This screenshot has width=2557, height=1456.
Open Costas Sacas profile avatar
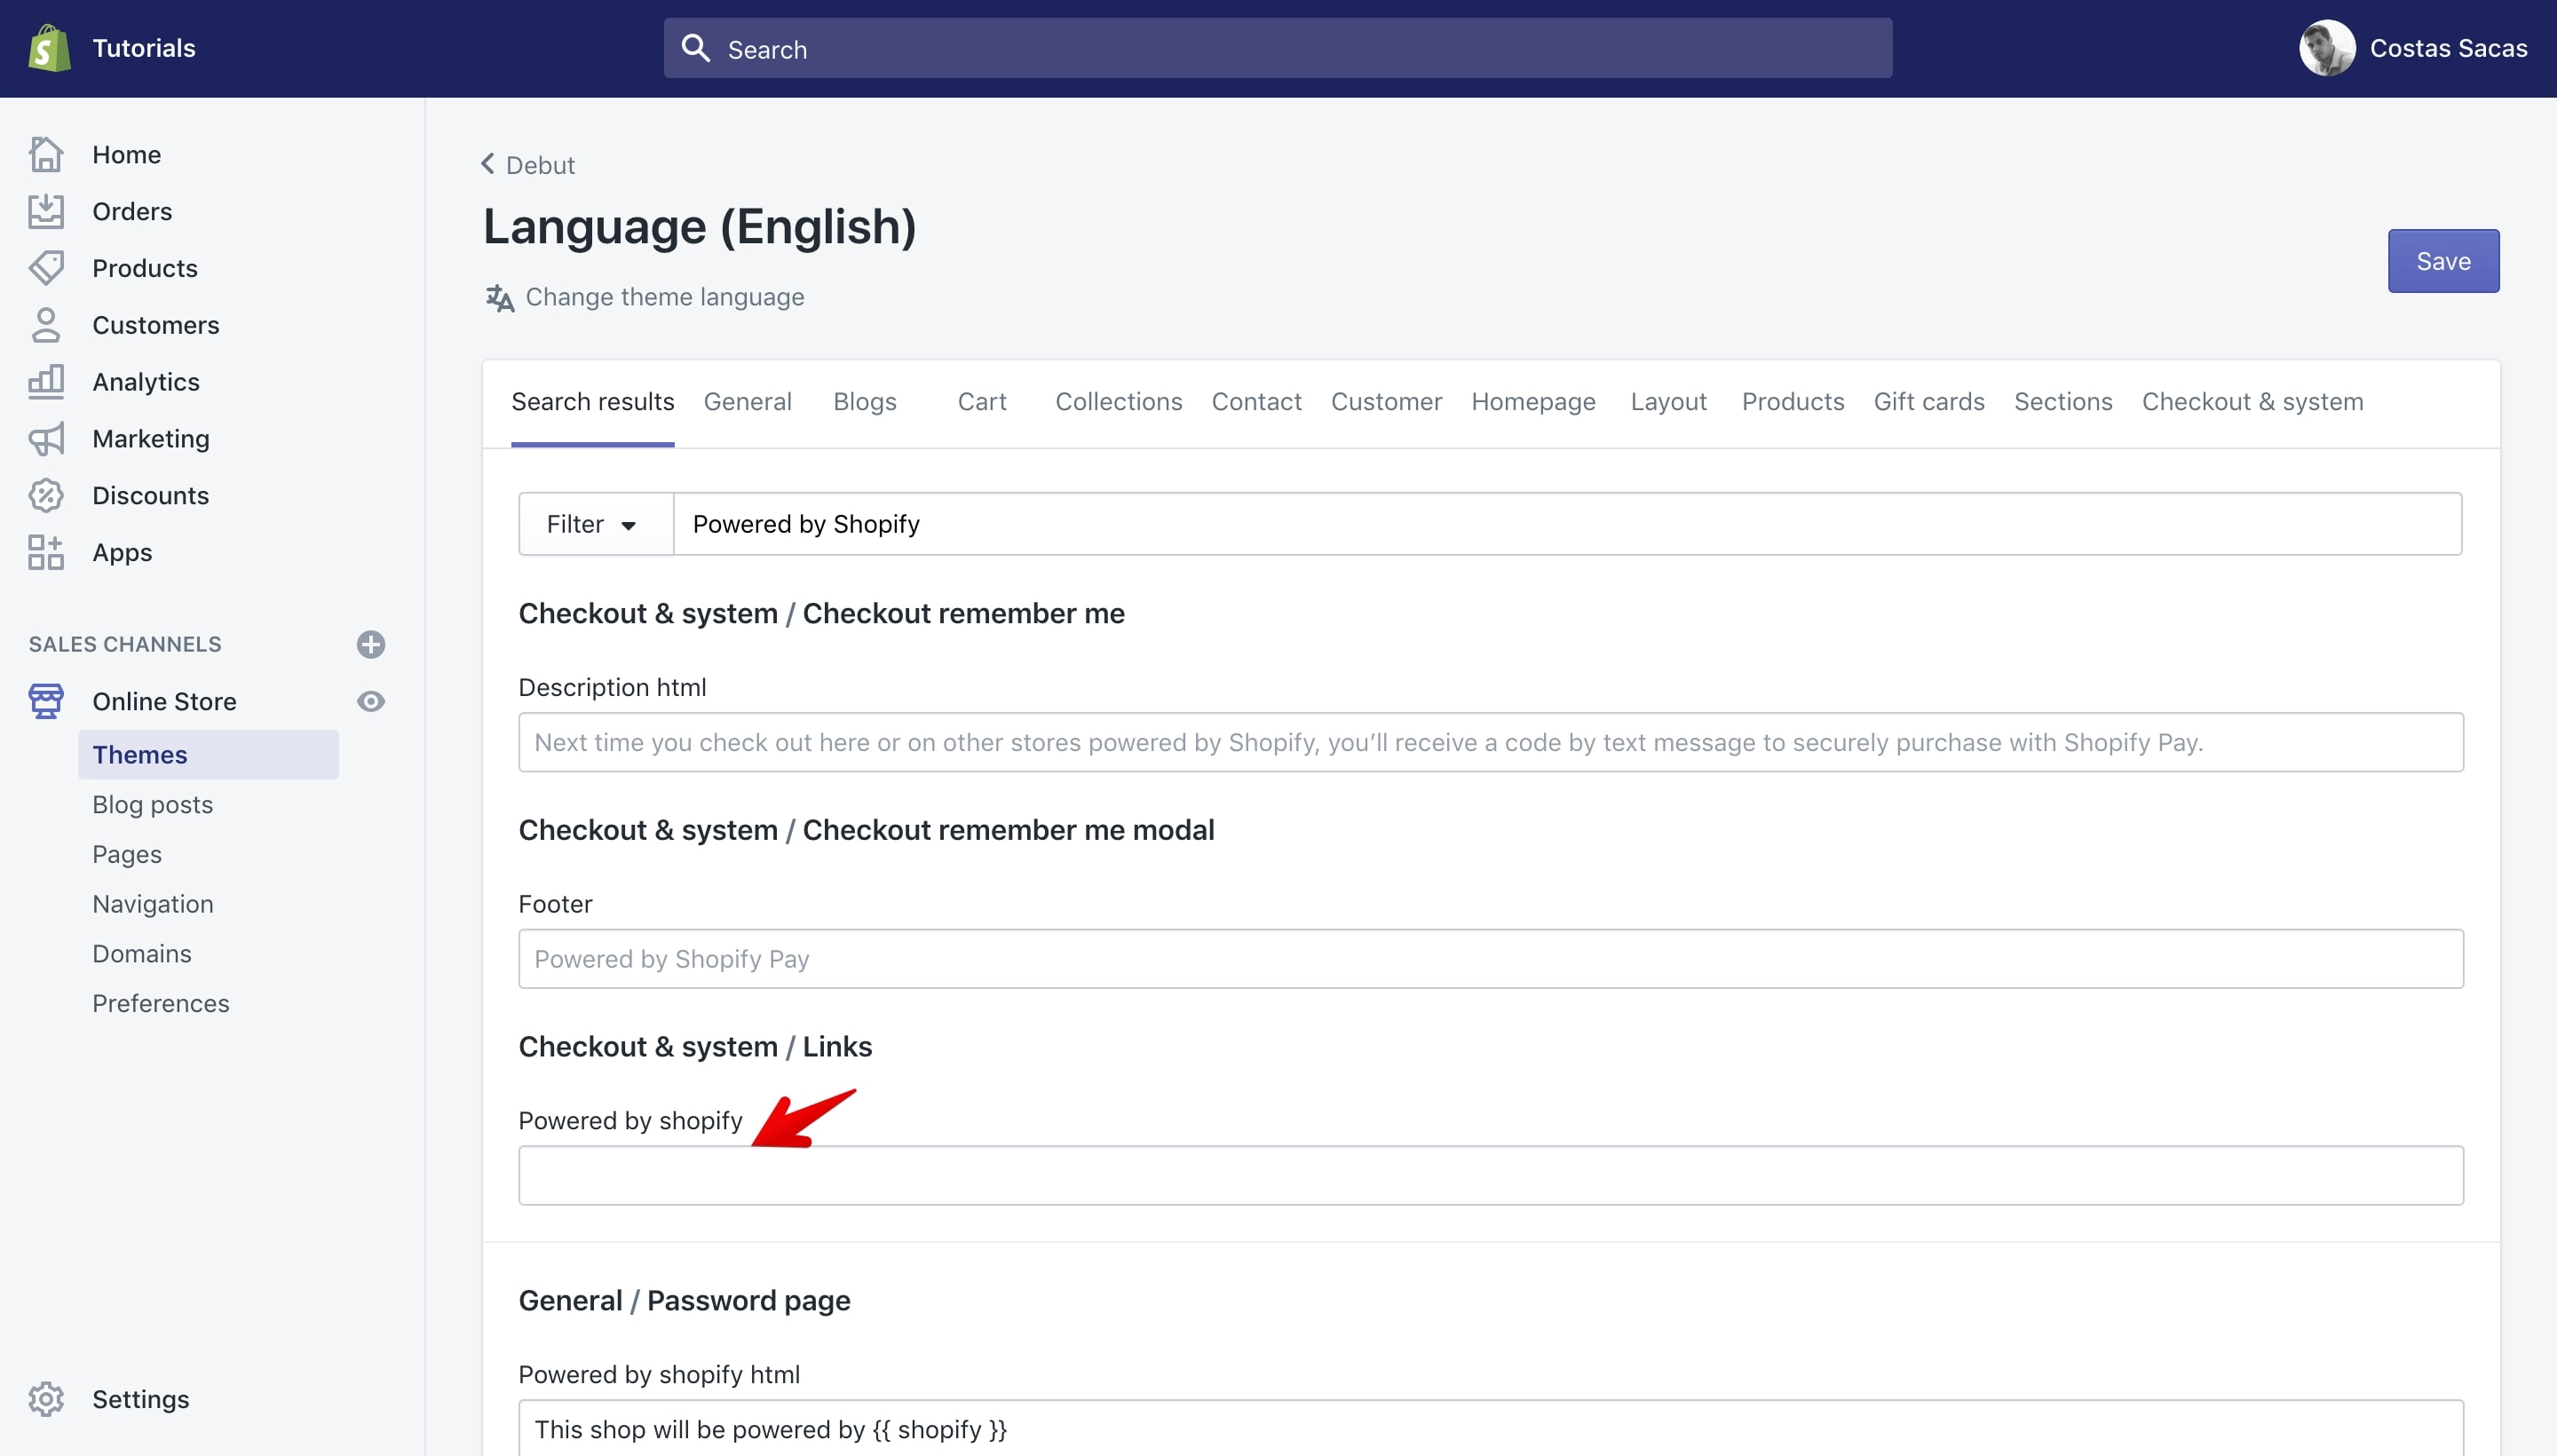point(2327,48)
